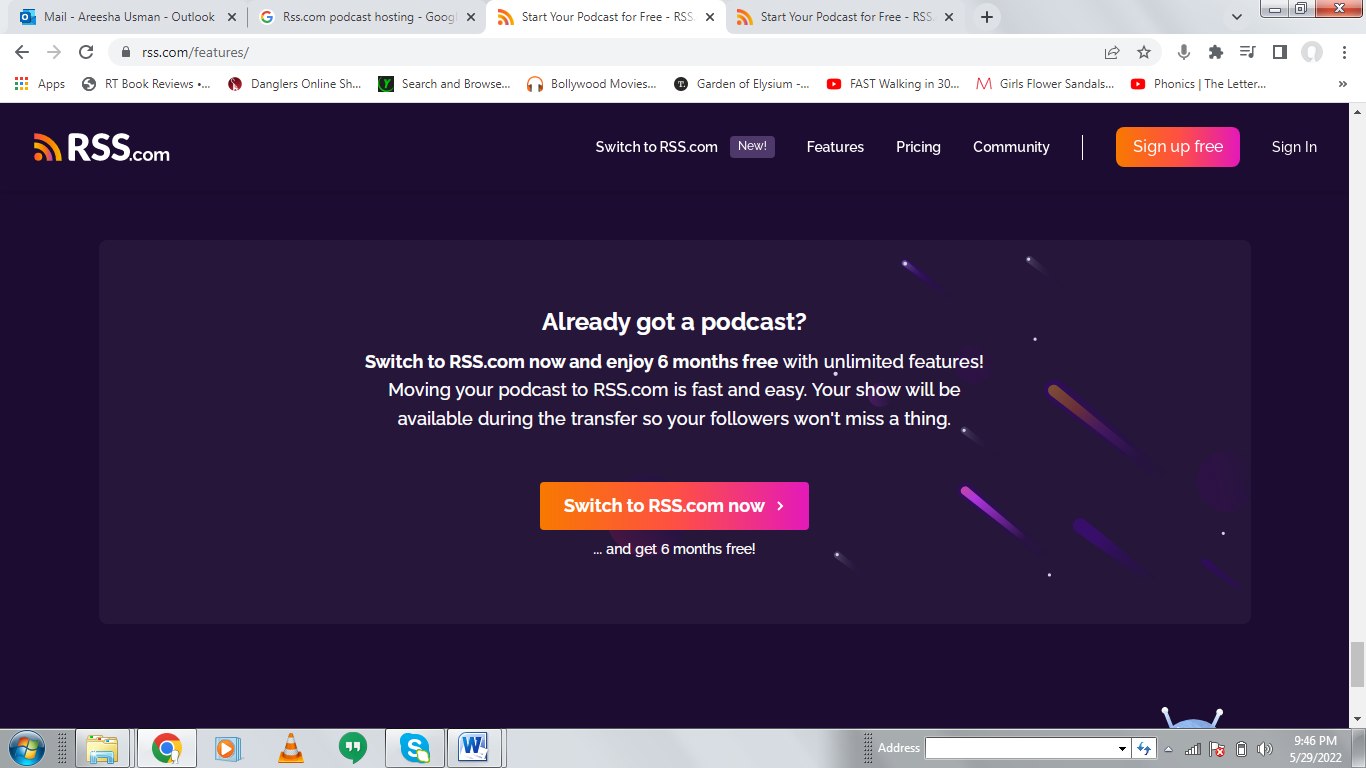Open Community in the site menu
Viewport: 1366px width, 768px height.
point(1011,147)
